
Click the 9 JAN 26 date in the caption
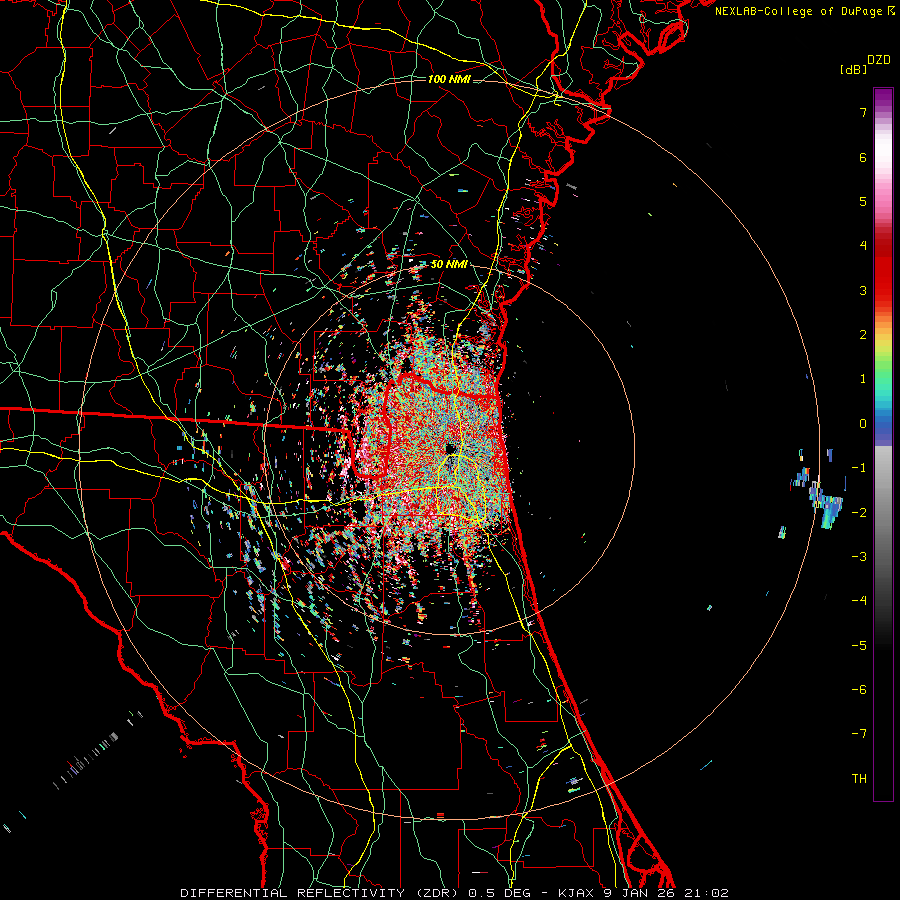639,893
